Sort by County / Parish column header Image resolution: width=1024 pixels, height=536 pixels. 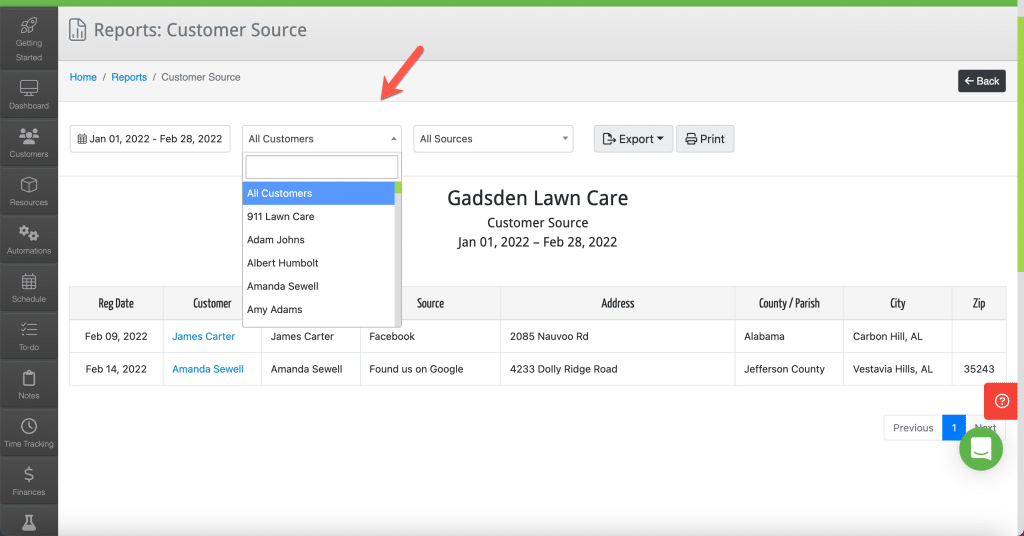click(789, 303)
